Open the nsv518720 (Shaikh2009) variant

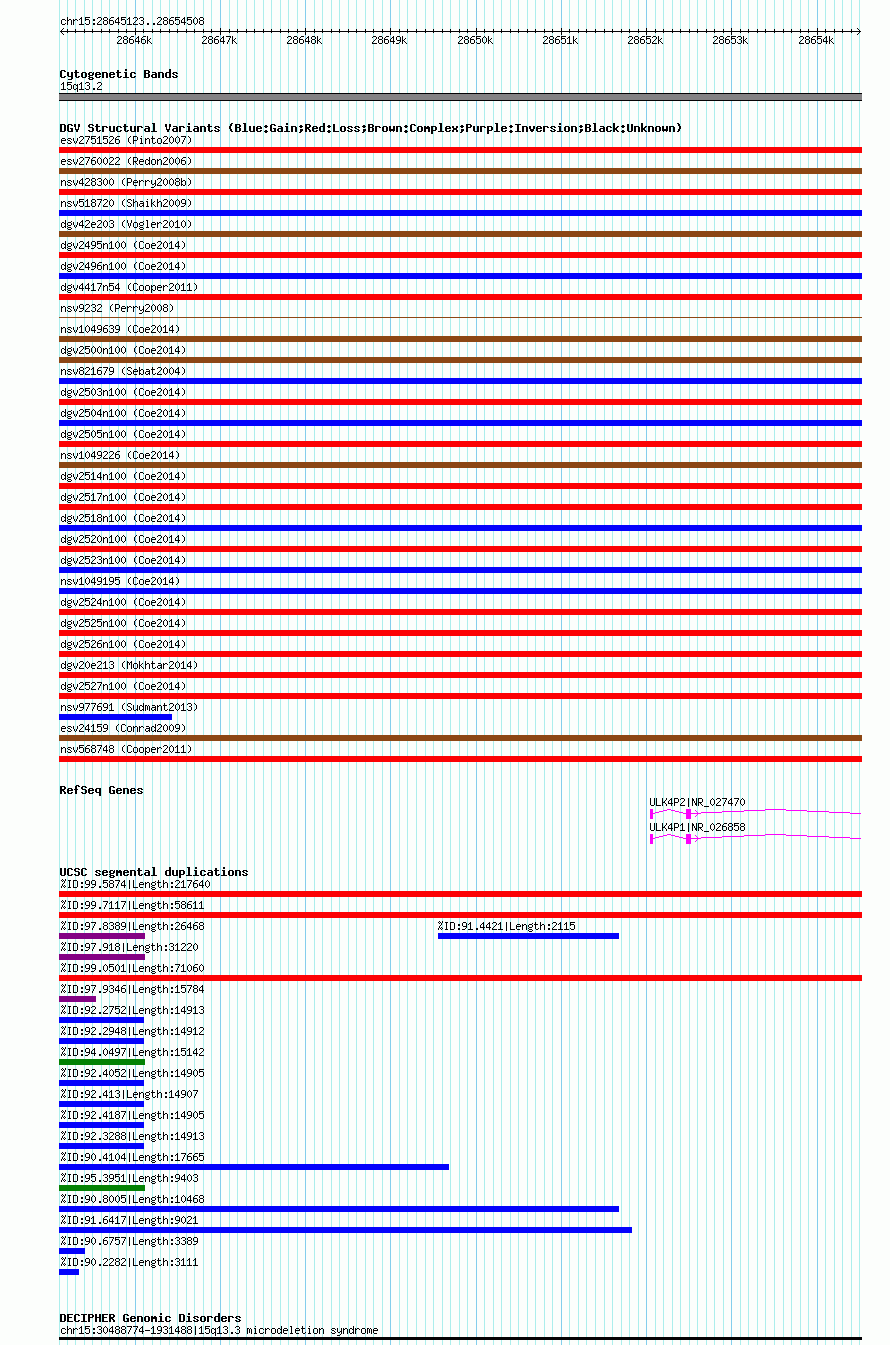click(x=126, y=203)
